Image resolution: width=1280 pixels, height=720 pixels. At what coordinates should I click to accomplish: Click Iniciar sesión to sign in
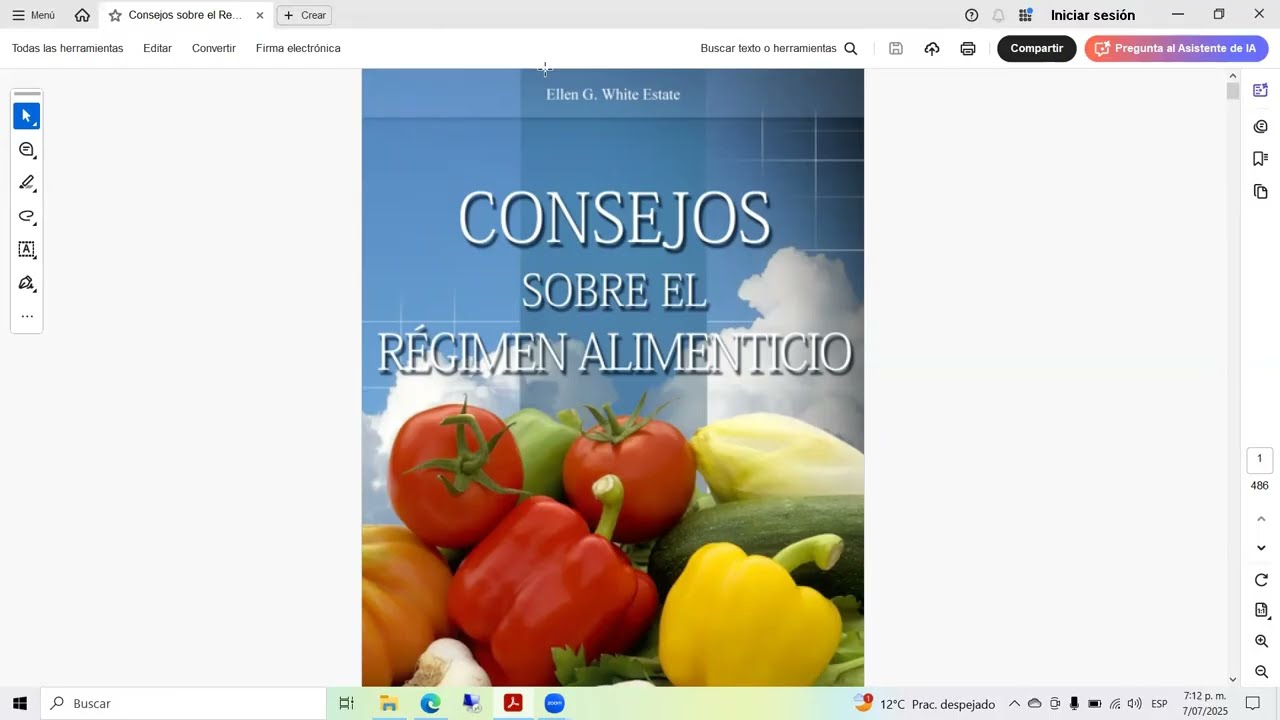pyautogui.click(x=1093, y=15)
